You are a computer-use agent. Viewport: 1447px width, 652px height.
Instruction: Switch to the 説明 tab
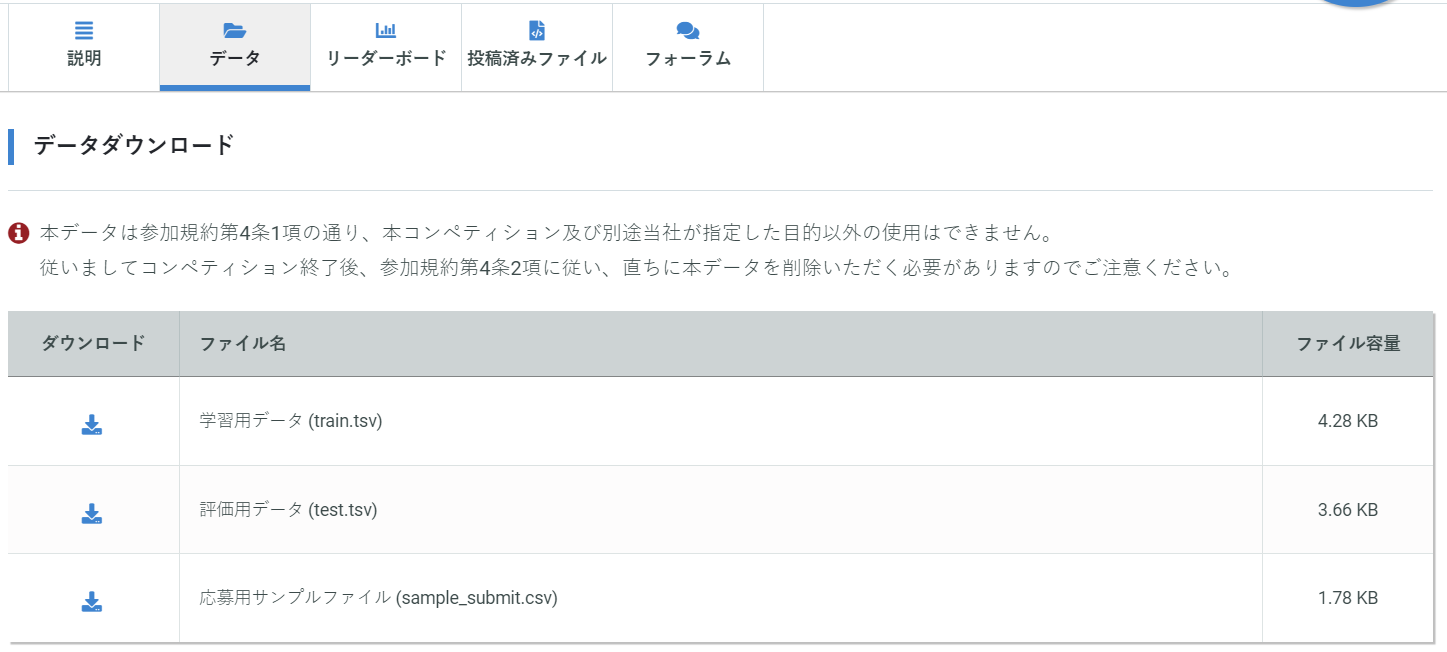(83, 47)
